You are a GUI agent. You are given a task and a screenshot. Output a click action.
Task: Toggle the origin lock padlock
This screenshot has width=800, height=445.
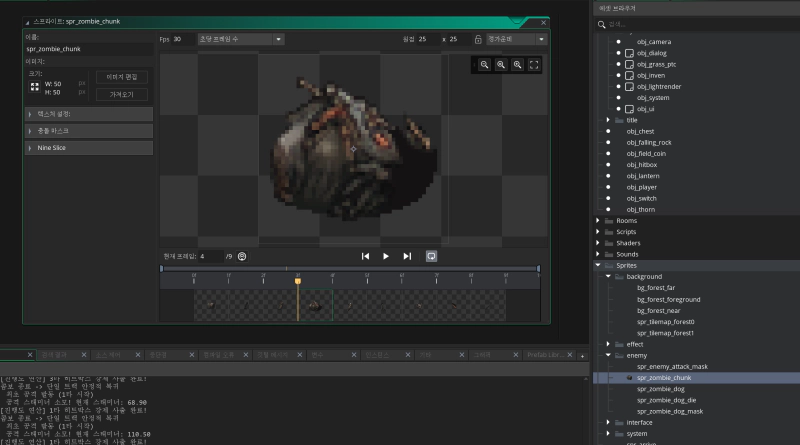pyautogui.click(x=478, y=39)
